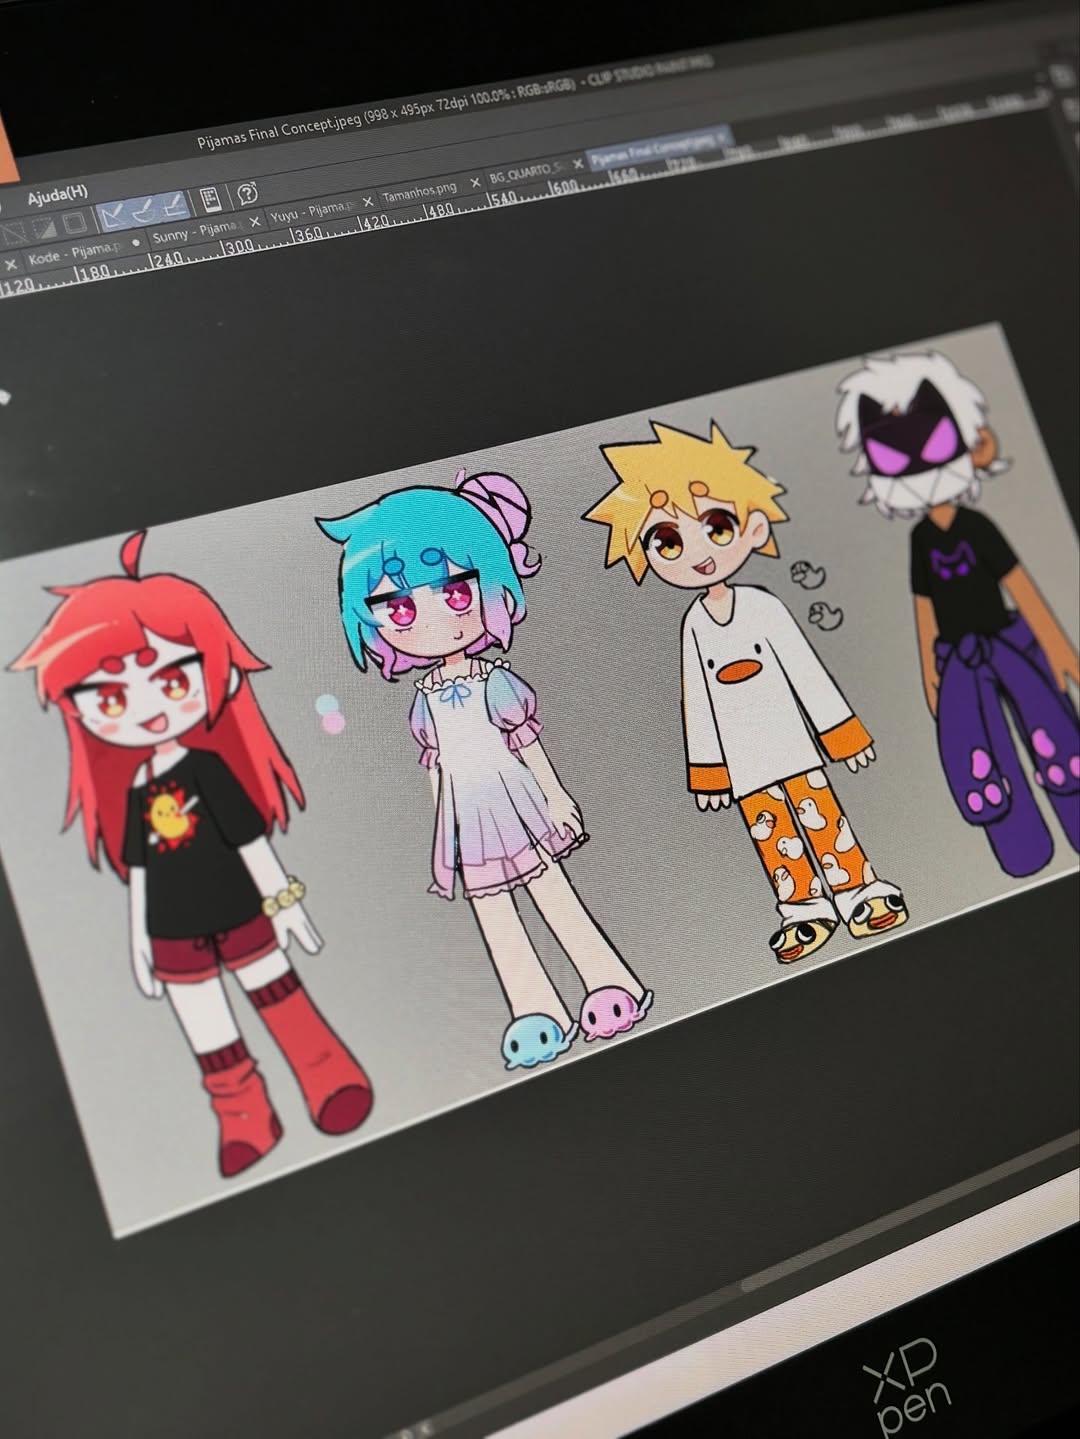The height and width of the screenshot is (1439, 1080).
Task: Switch to the BG_QUARTO tab
Action: 532,172
